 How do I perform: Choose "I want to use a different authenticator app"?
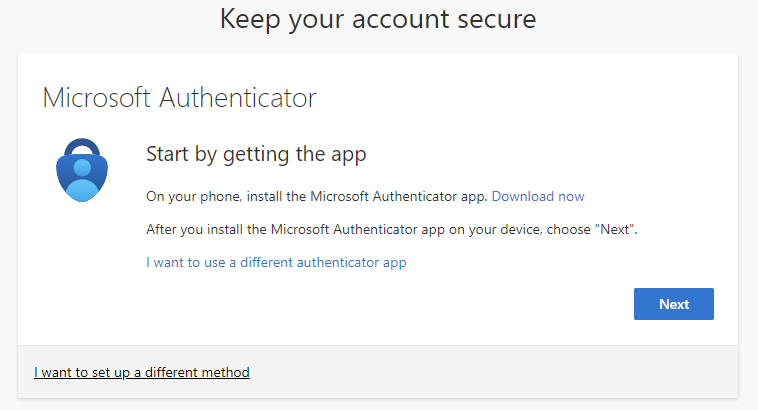(276, 263)
